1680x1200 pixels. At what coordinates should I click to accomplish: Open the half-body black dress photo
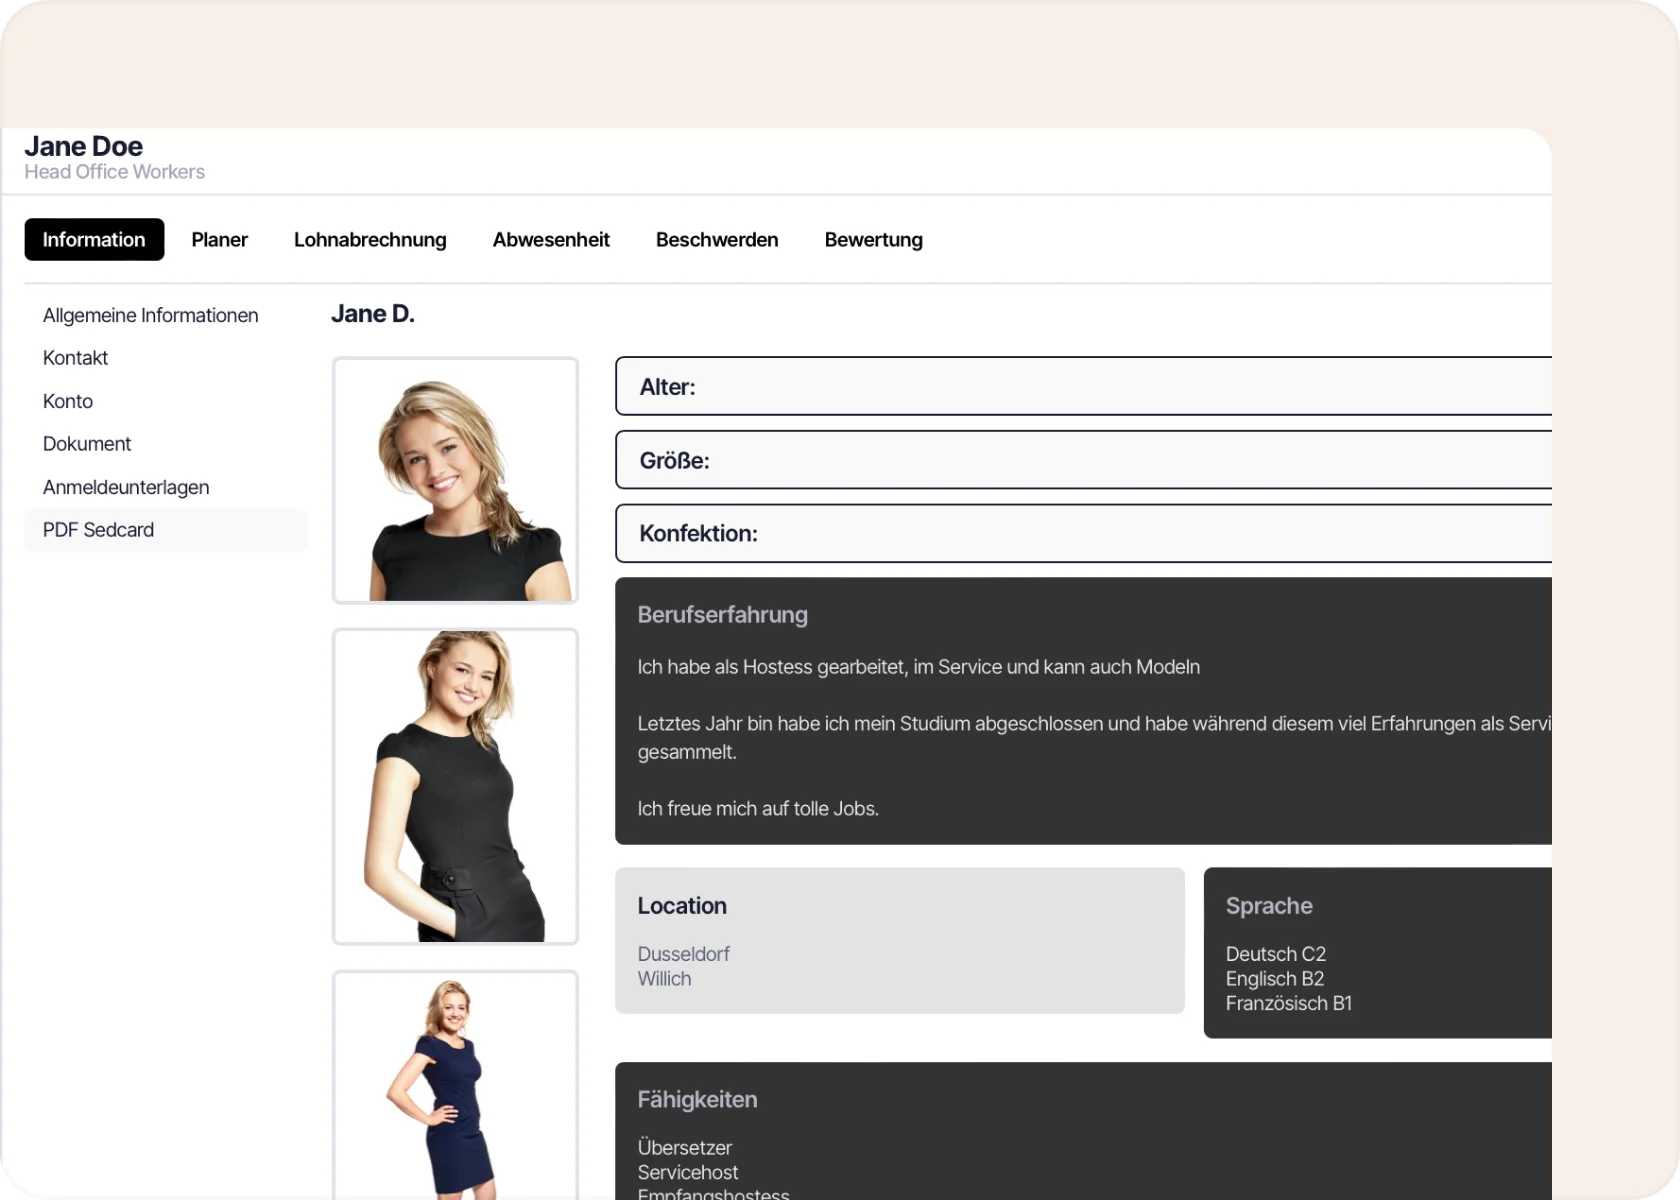[x=455, y=787]
